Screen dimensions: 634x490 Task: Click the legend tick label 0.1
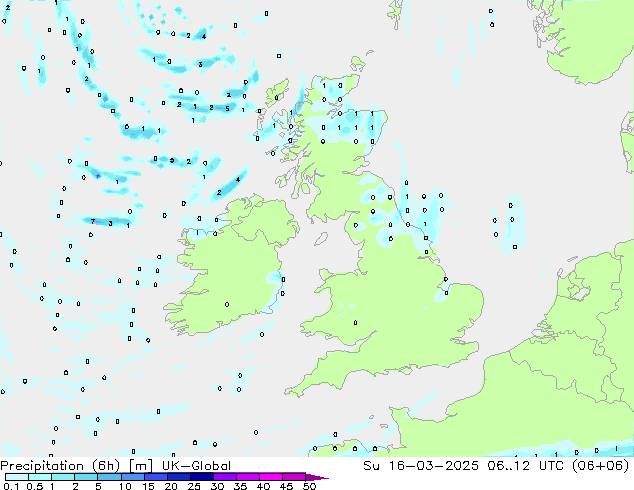pyautogui.click(x=9, y=487)
